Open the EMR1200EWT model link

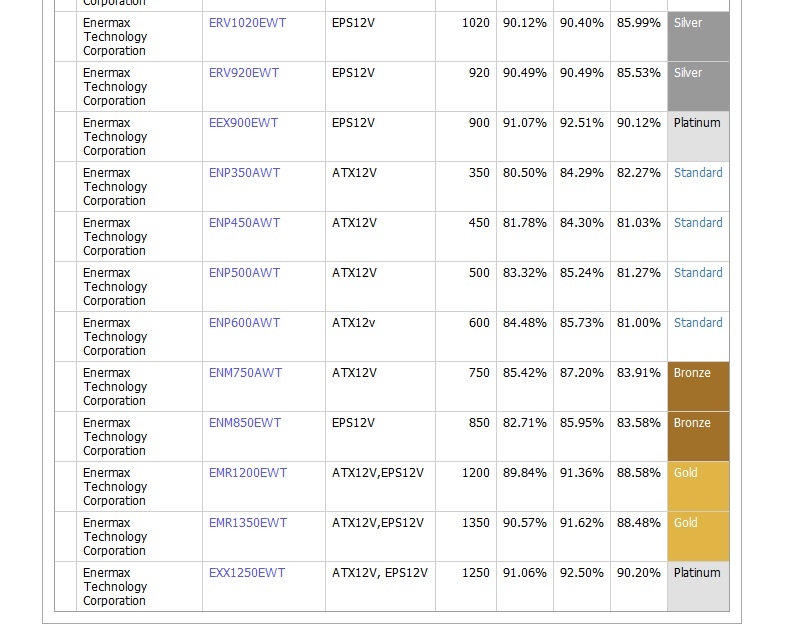coord(248,473)
